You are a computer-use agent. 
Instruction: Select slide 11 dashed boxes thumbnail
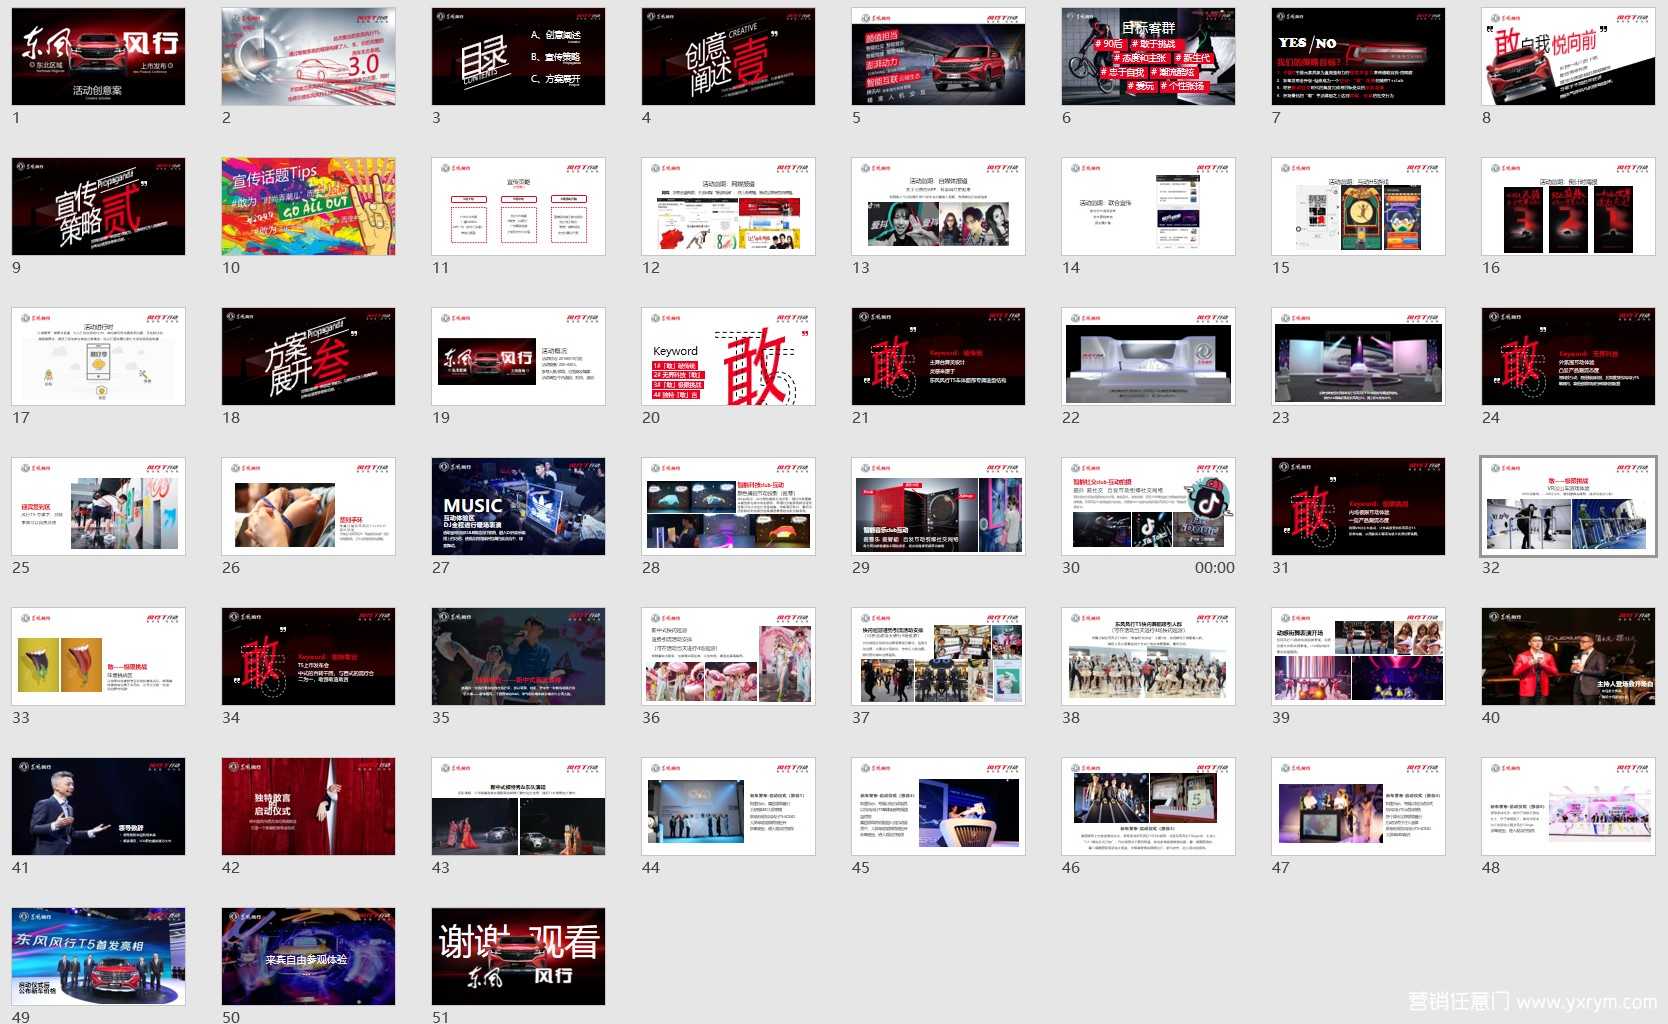pos(518,206)
